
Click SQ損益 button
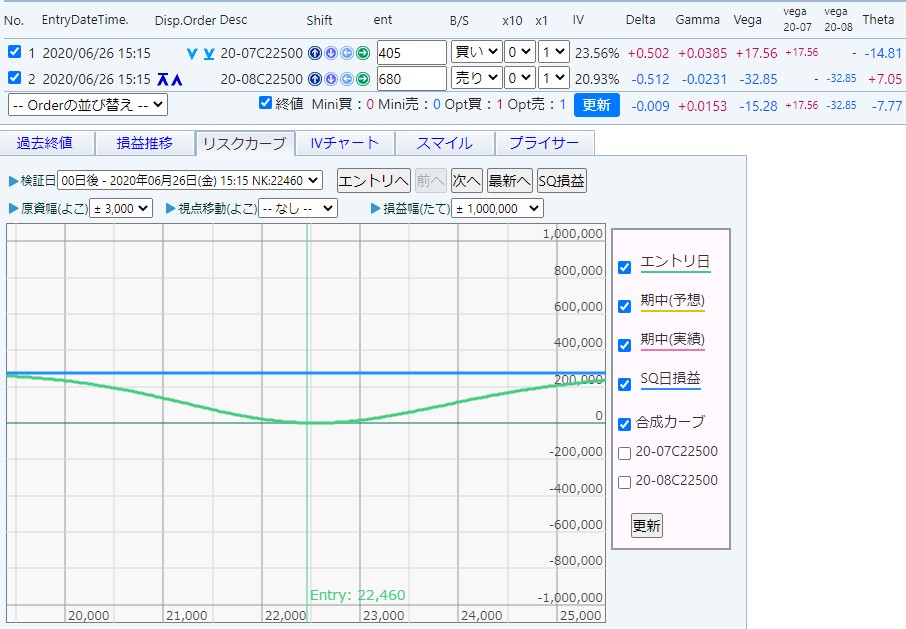coord(562,181)
